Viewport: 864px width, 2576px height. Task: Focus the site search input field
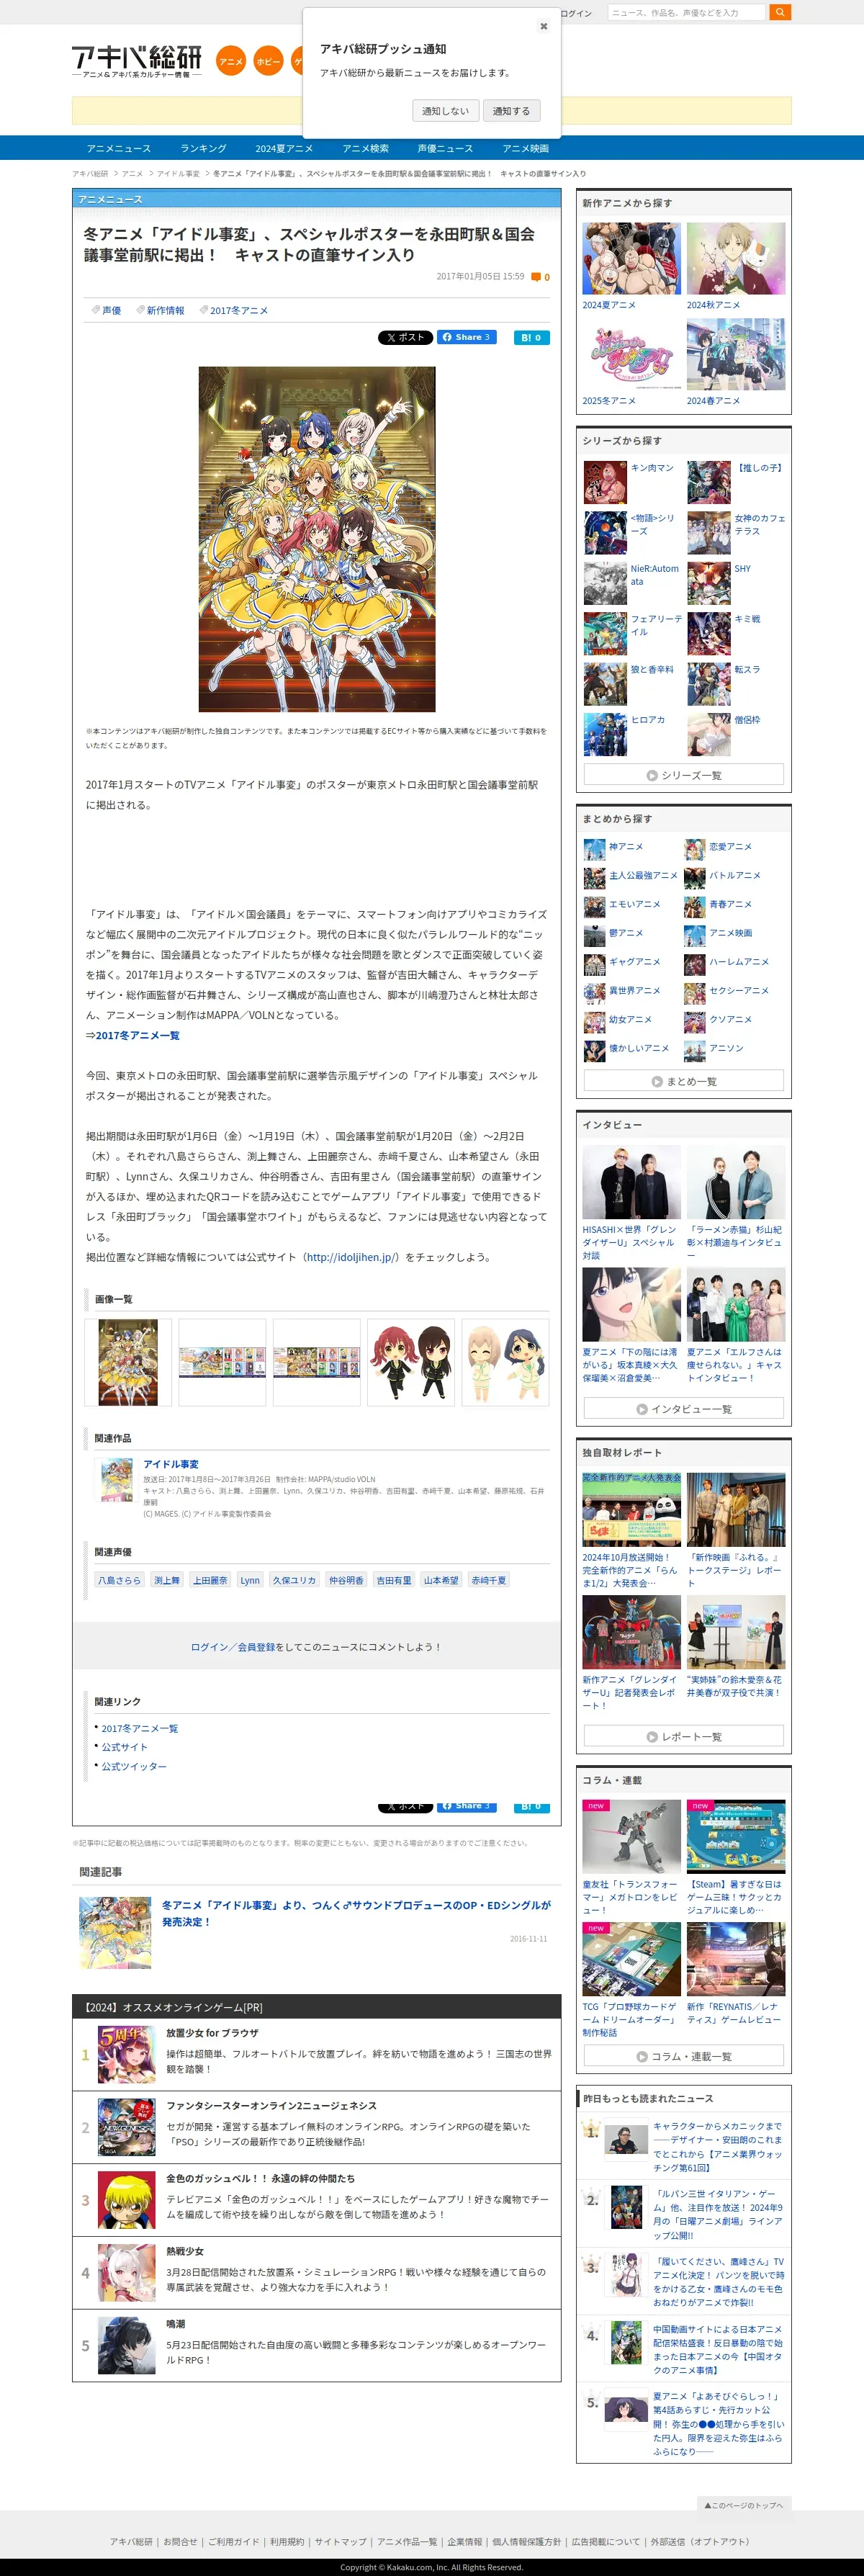(686, 12)
